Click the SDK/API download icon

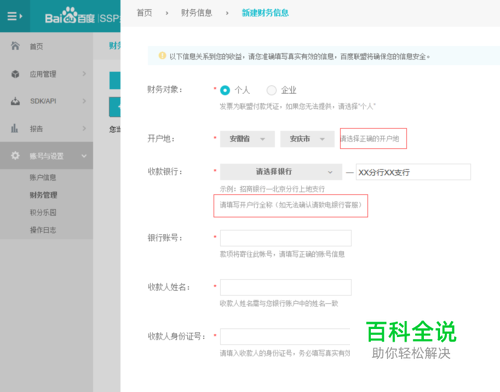pyautogui.click(x=15, y=101)
